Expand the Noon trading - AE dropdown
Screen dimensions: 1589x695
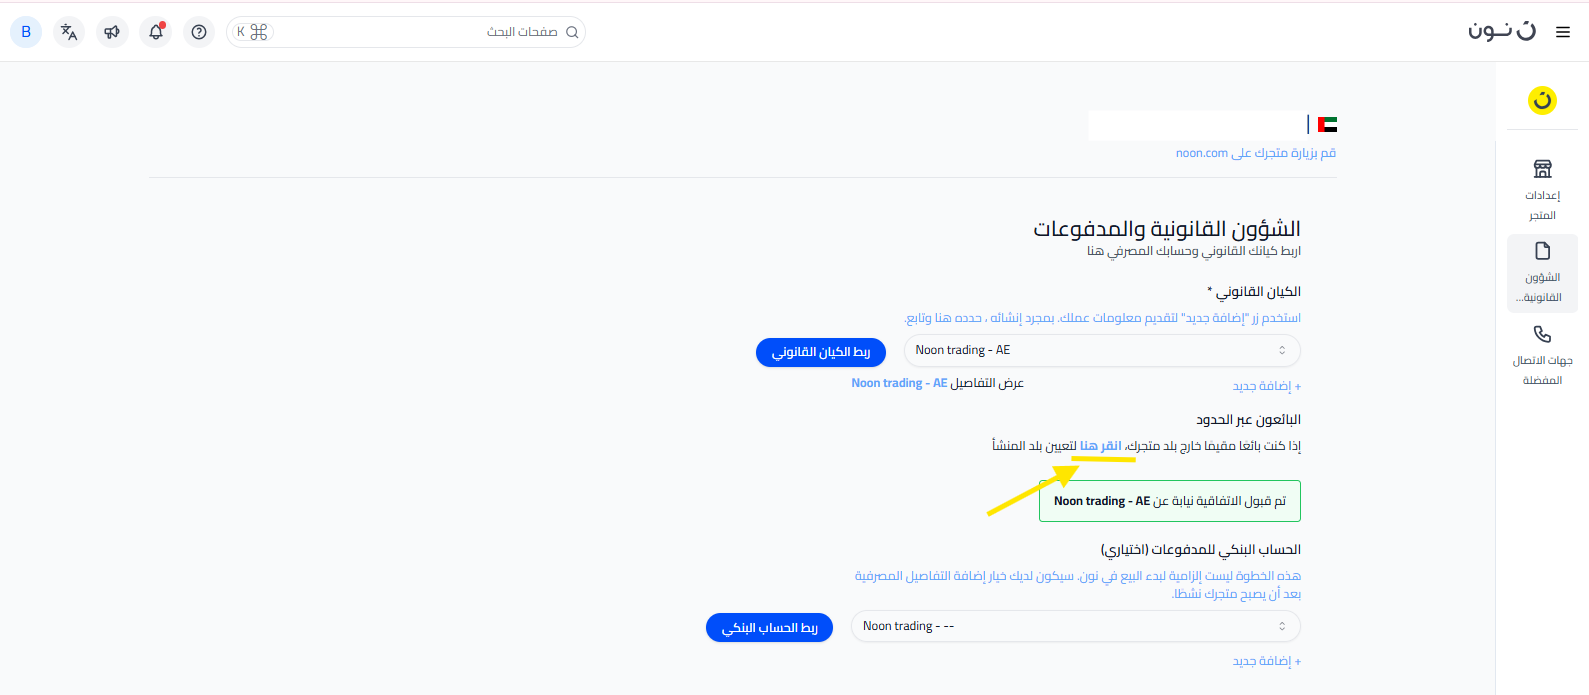[x=1101, y=350]
